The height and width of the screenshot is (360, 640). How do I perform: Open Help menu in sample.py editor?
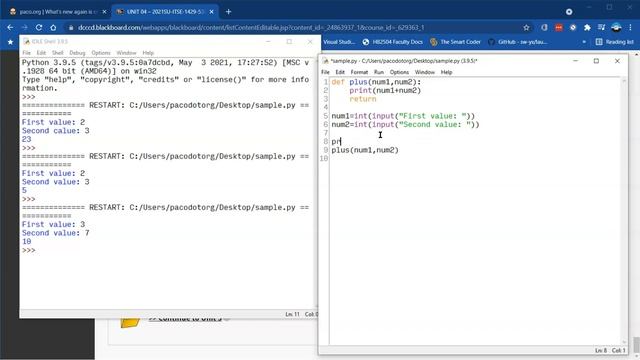pos(446,72)
